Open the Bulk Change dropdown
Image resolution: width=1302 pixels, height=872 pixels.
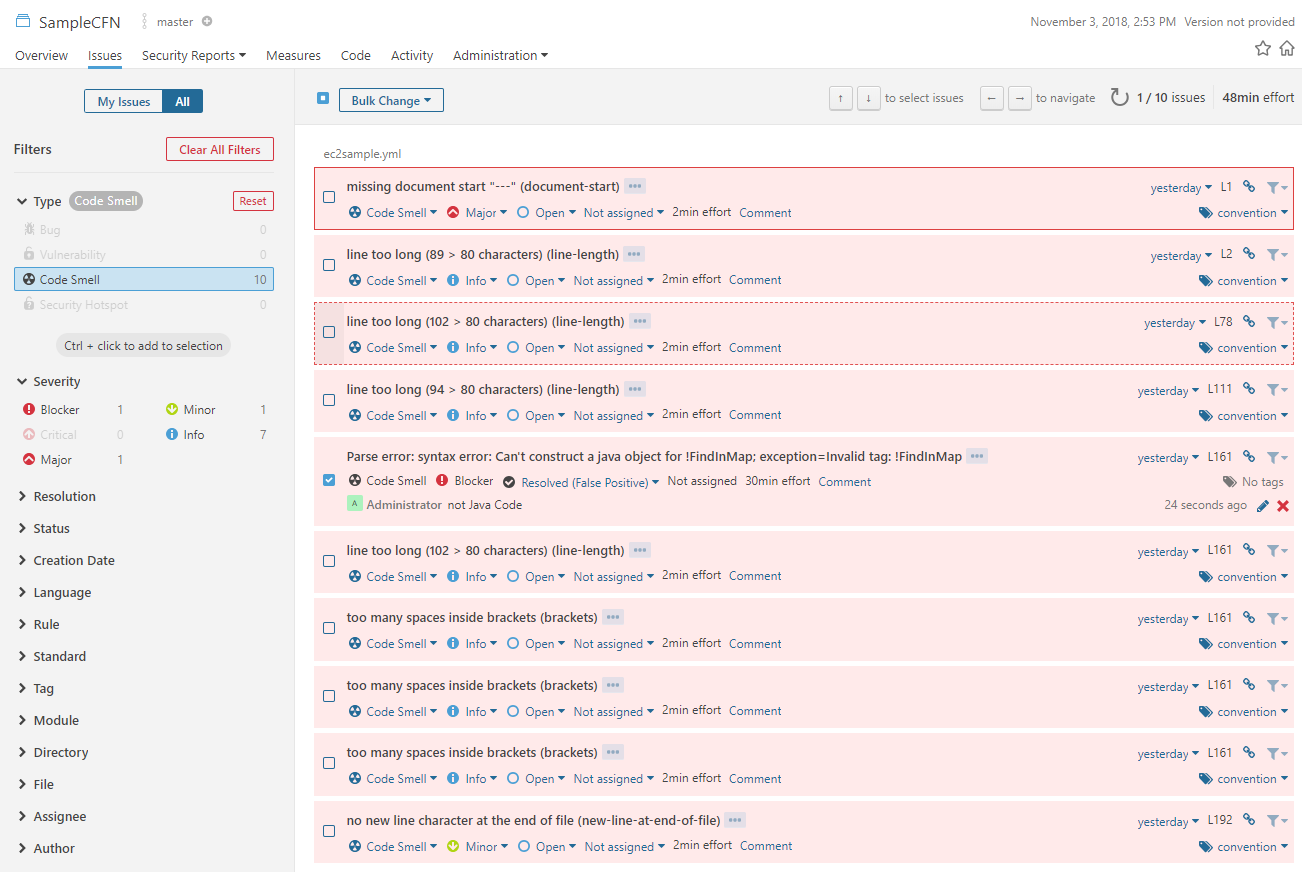click(x=391, y=100)
